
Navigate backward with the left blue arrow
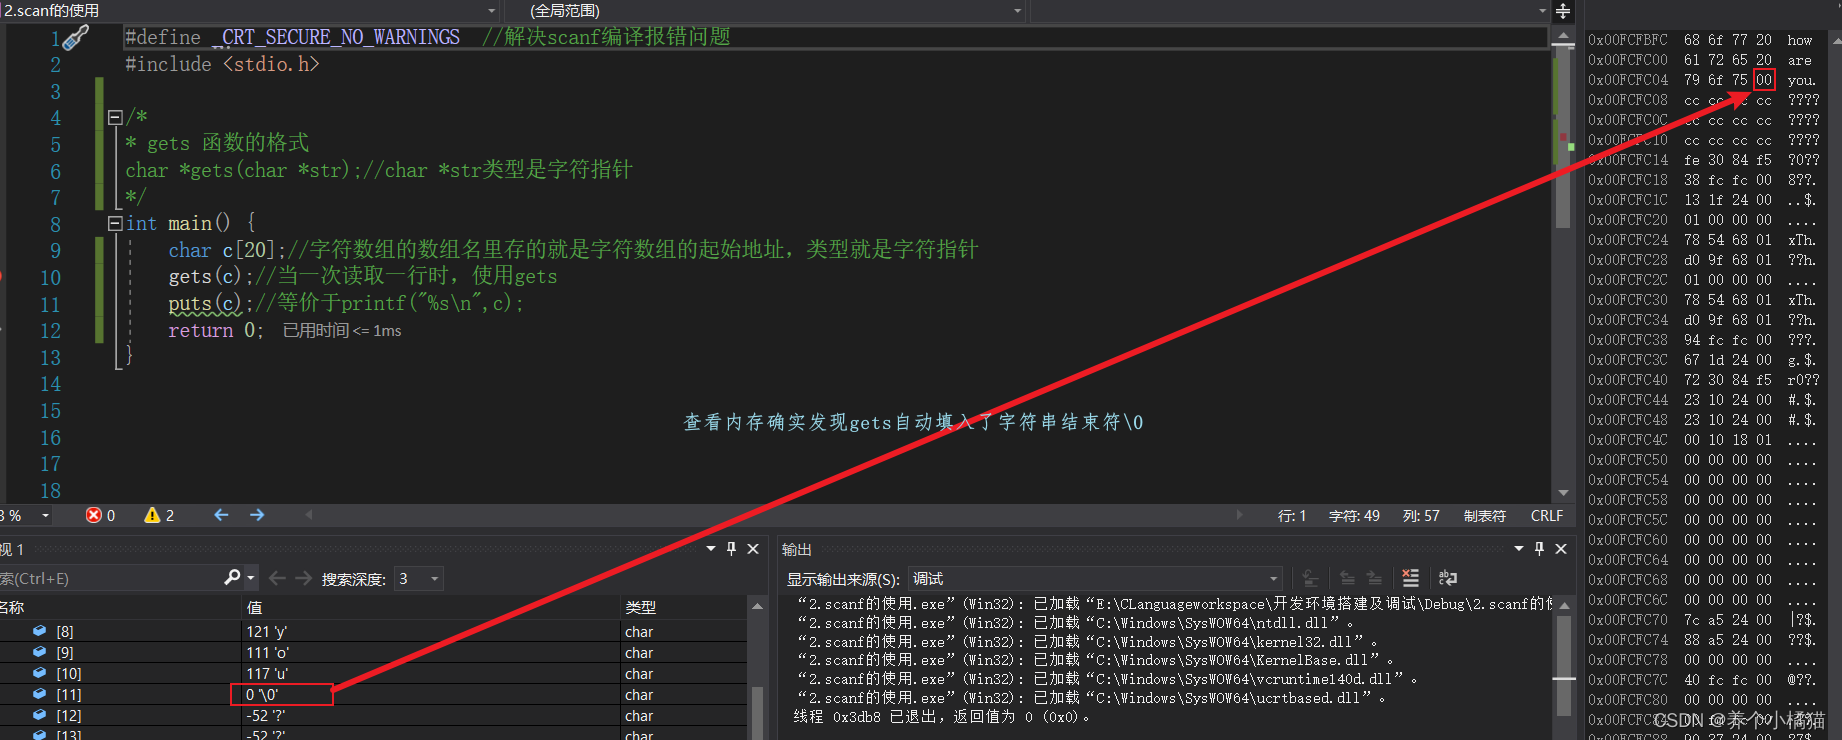(221, 515)
